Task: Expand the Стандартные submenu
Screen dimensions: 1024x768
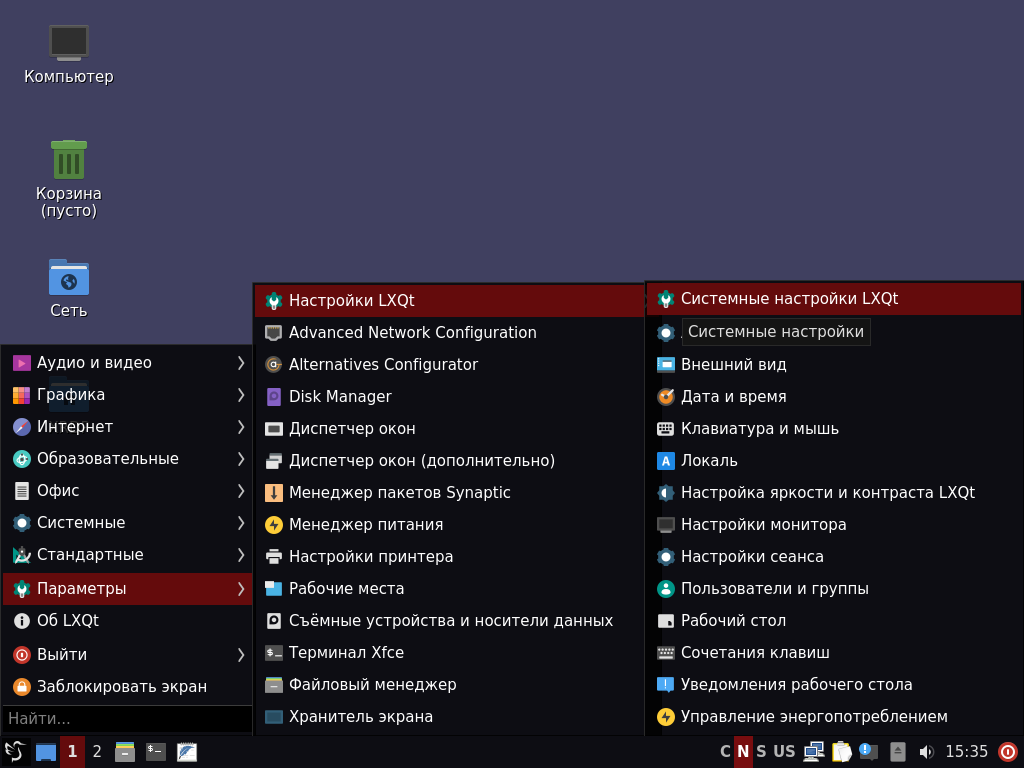Action: pos(127,554)
